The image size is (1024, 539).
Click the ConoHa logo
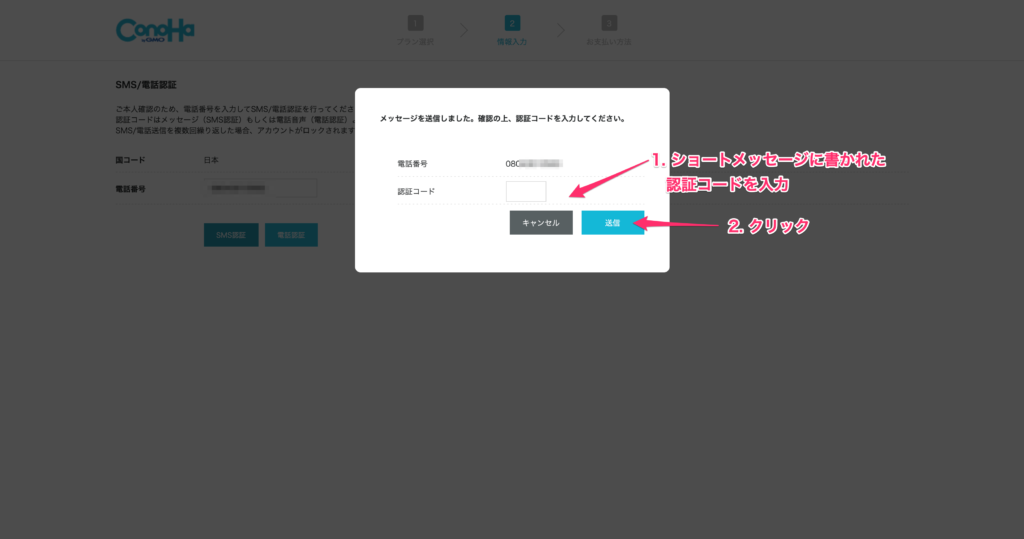pos(155,31)
